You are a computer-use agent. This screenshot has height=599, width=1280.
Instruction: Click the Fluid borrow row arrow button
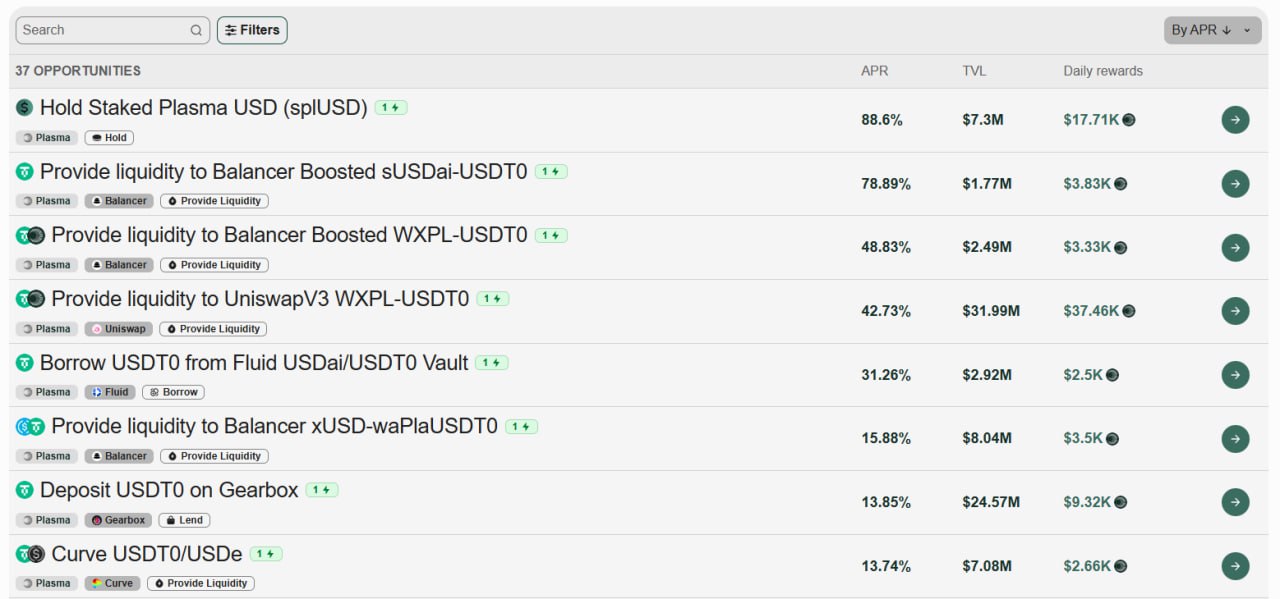point(1235,375)
